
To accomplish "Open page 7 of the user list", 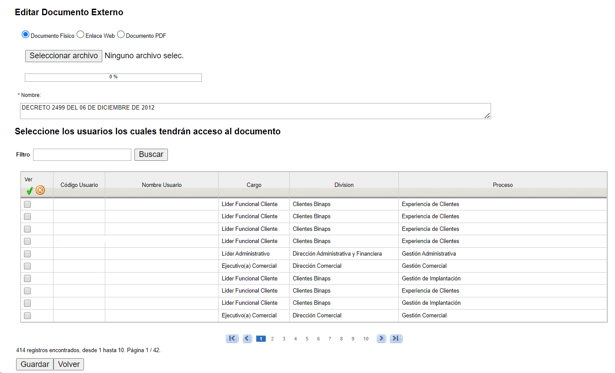I will pyautogui.click(x=330, y=339).
